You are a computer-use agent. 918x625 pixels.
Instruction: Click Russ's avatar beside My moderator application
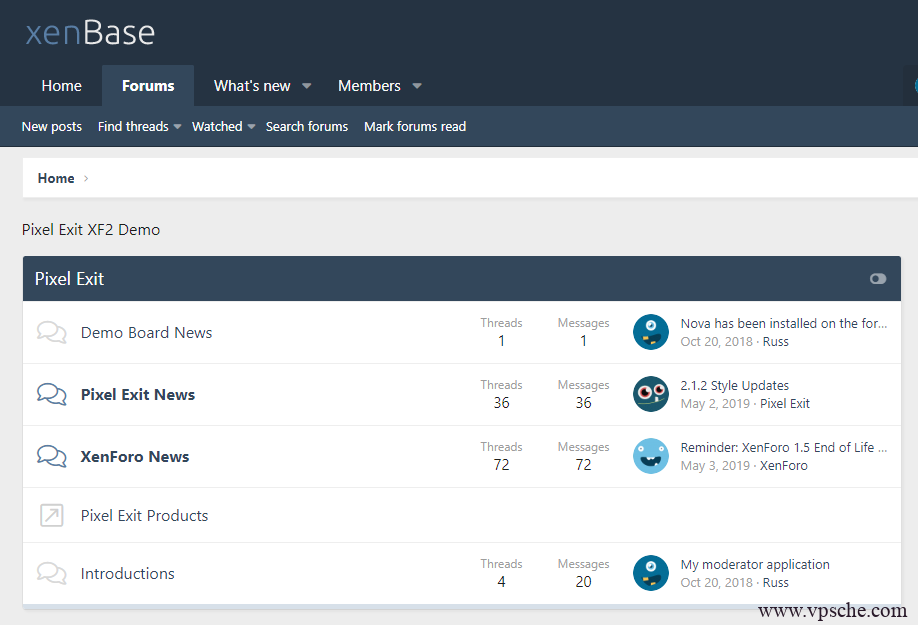650,573
